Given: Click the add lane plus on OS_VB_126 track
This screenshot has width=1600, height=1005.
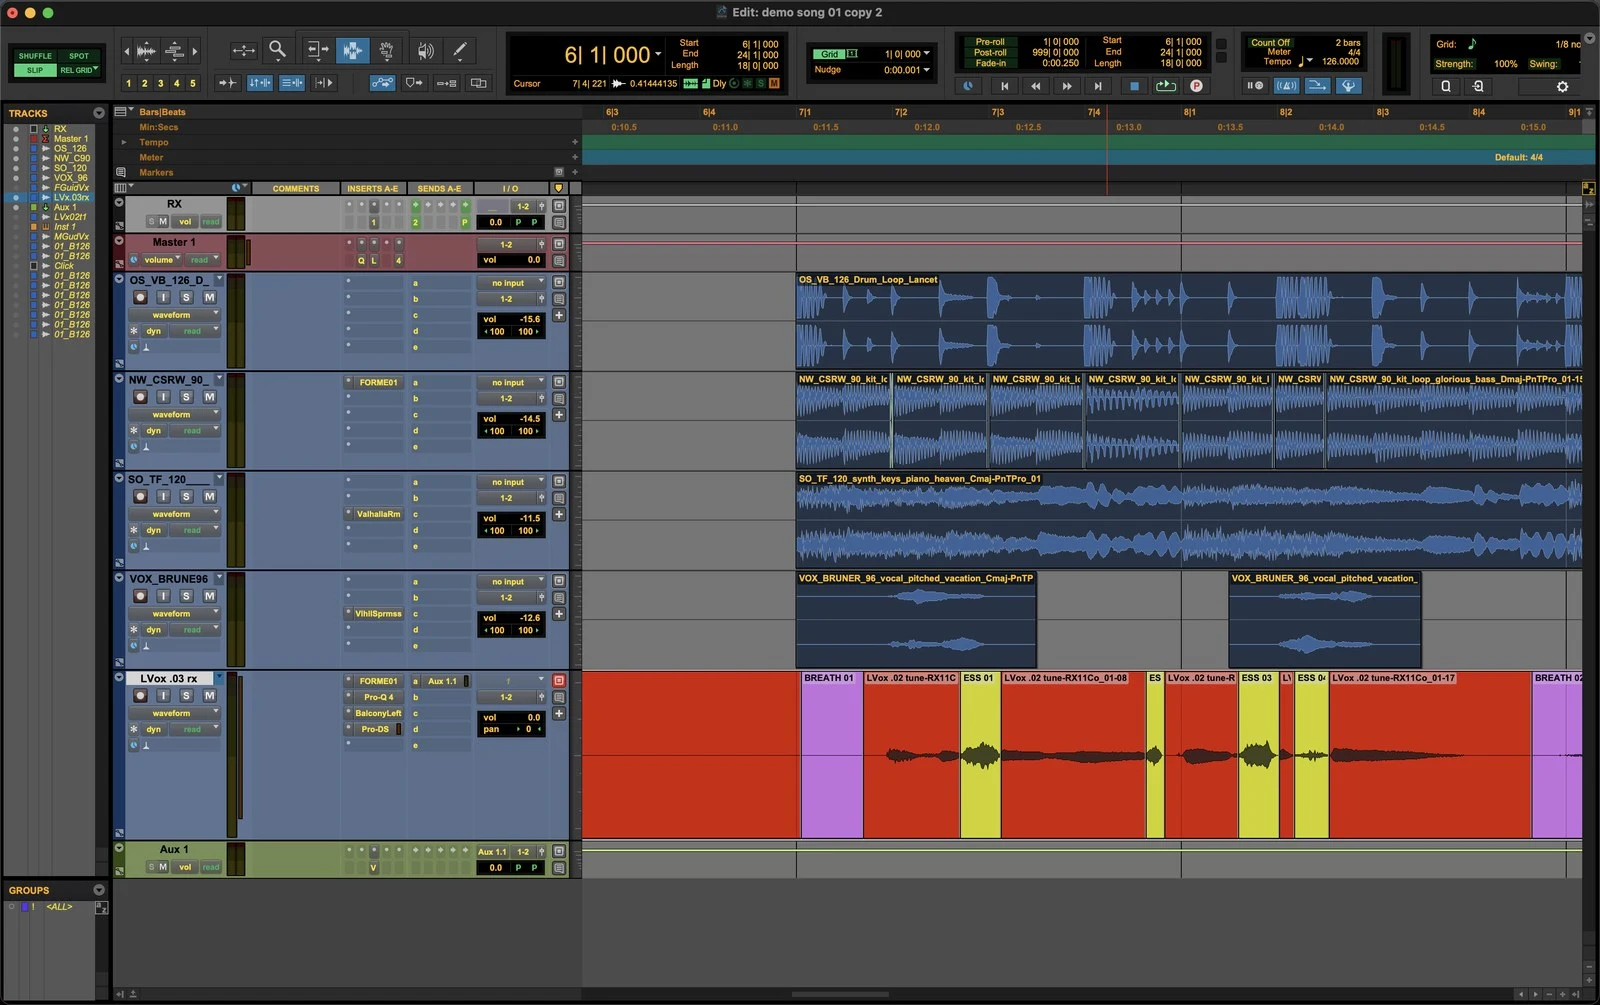Looking at the screenshot, I should tap(559, 315).
